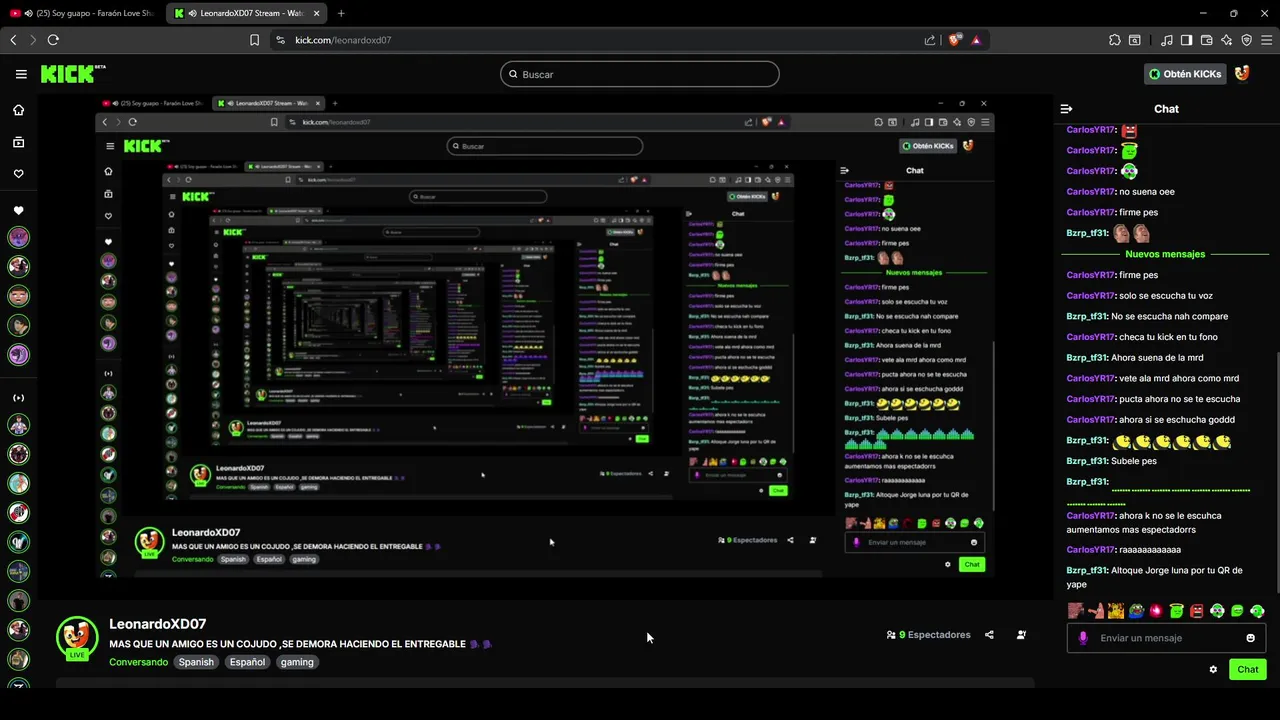Insert the Patrick emote in the quick emote row
Screen dimensions: 1280x720
coord(1096,610)
